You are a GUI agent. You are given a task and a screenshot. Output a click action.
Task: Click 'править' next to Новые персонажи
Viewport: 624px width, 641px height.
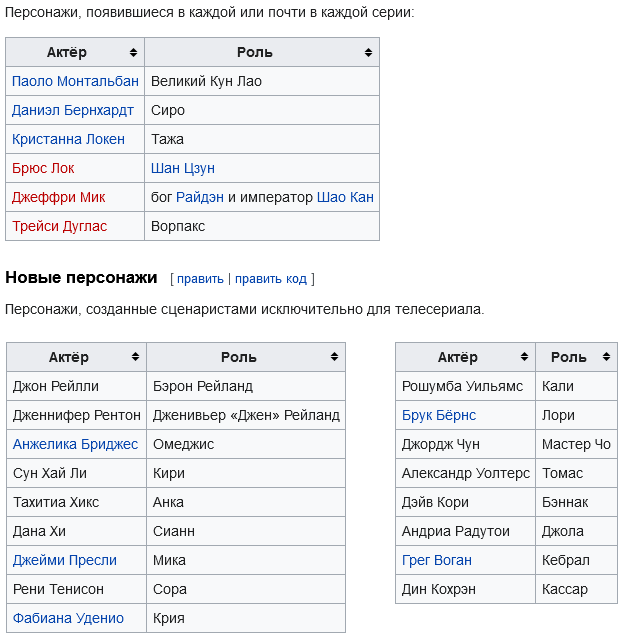(200, 279)
